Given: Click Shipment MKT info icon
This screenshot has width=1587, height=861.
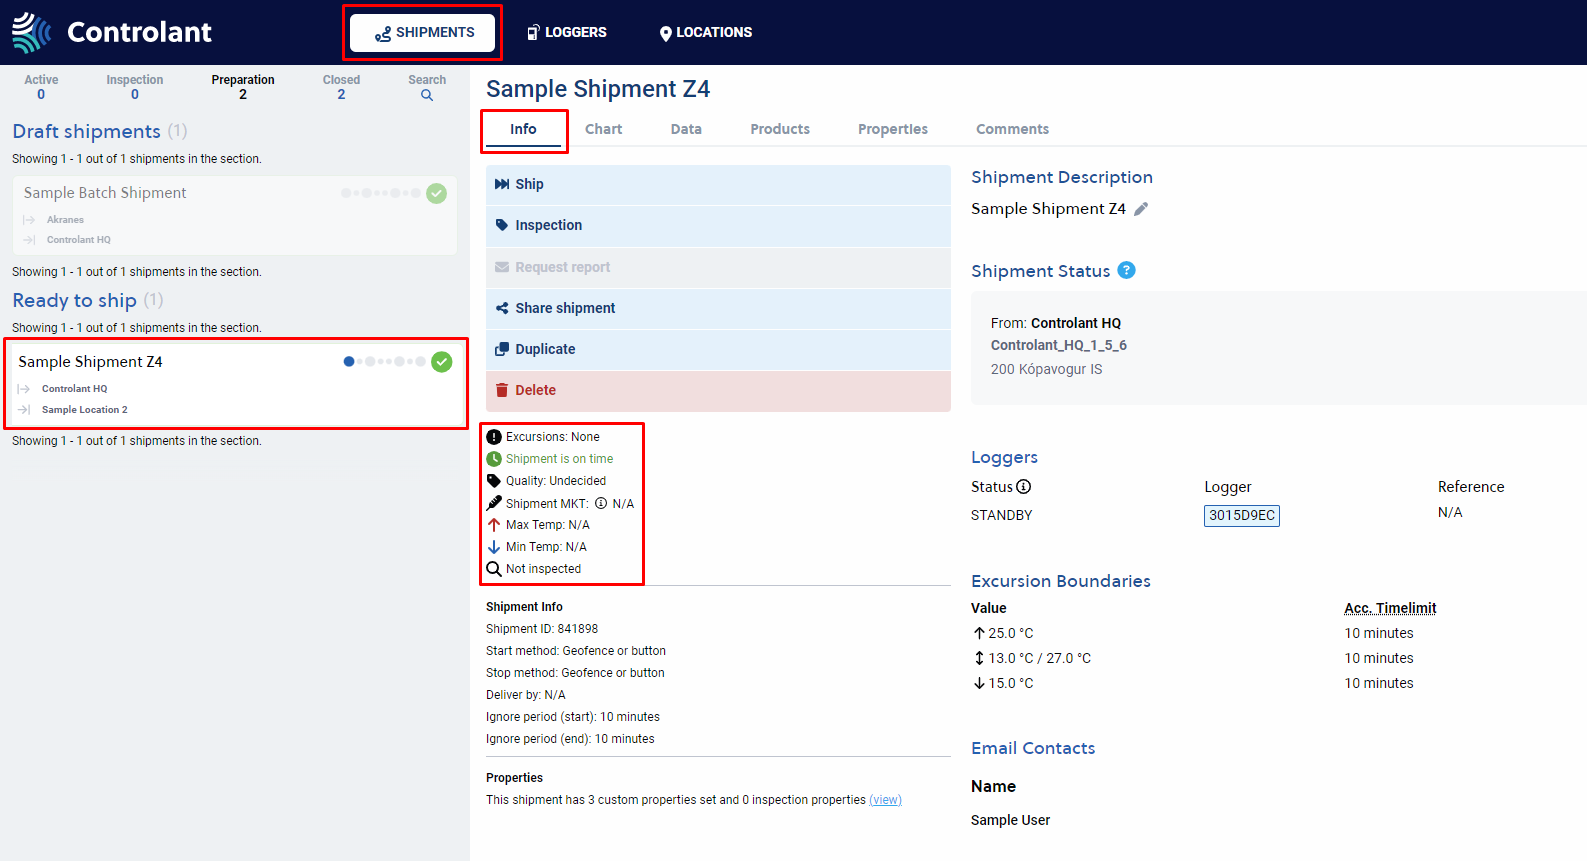Looking at the screenshot, I should pos(601,504).
